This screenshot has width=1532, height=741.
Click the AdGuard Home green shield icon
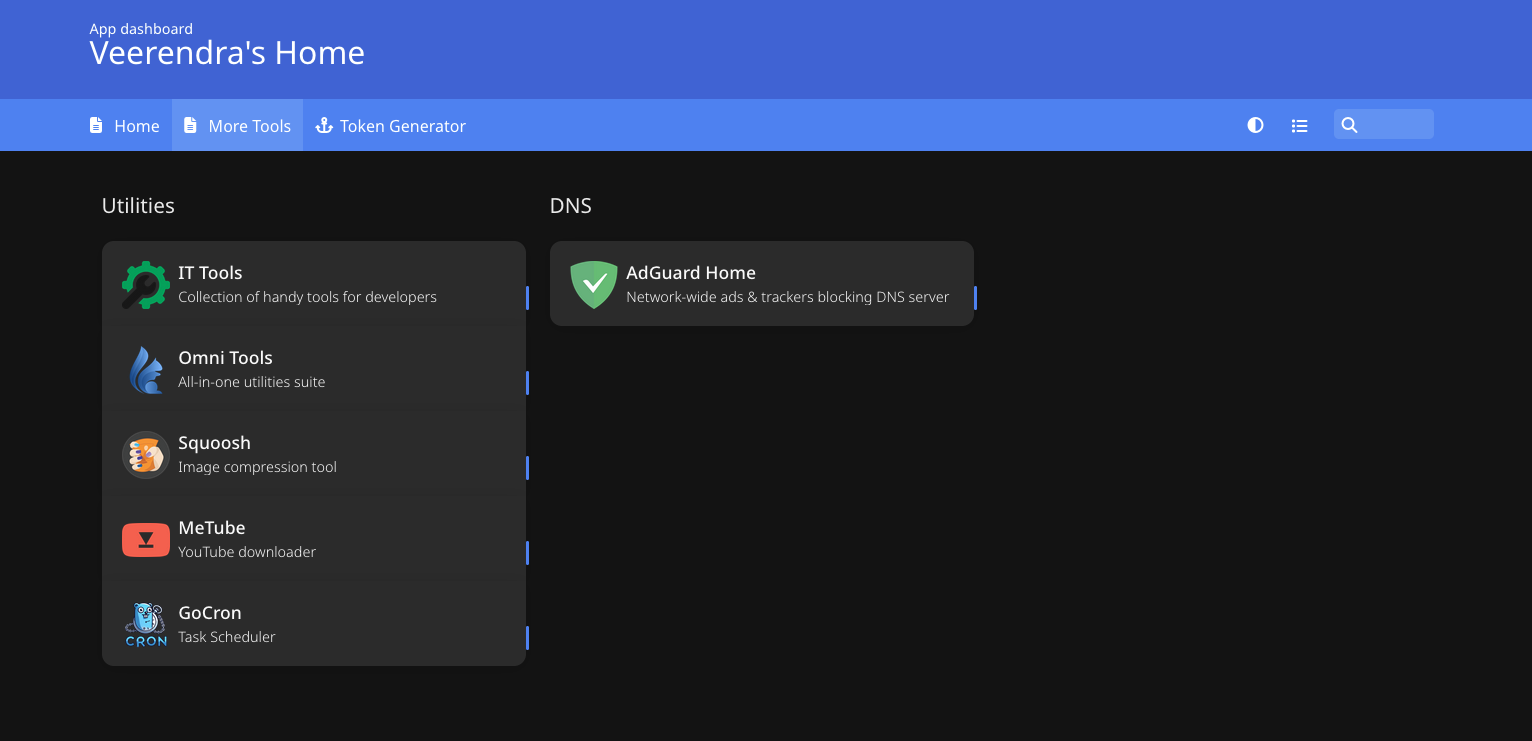coord(594,285)
